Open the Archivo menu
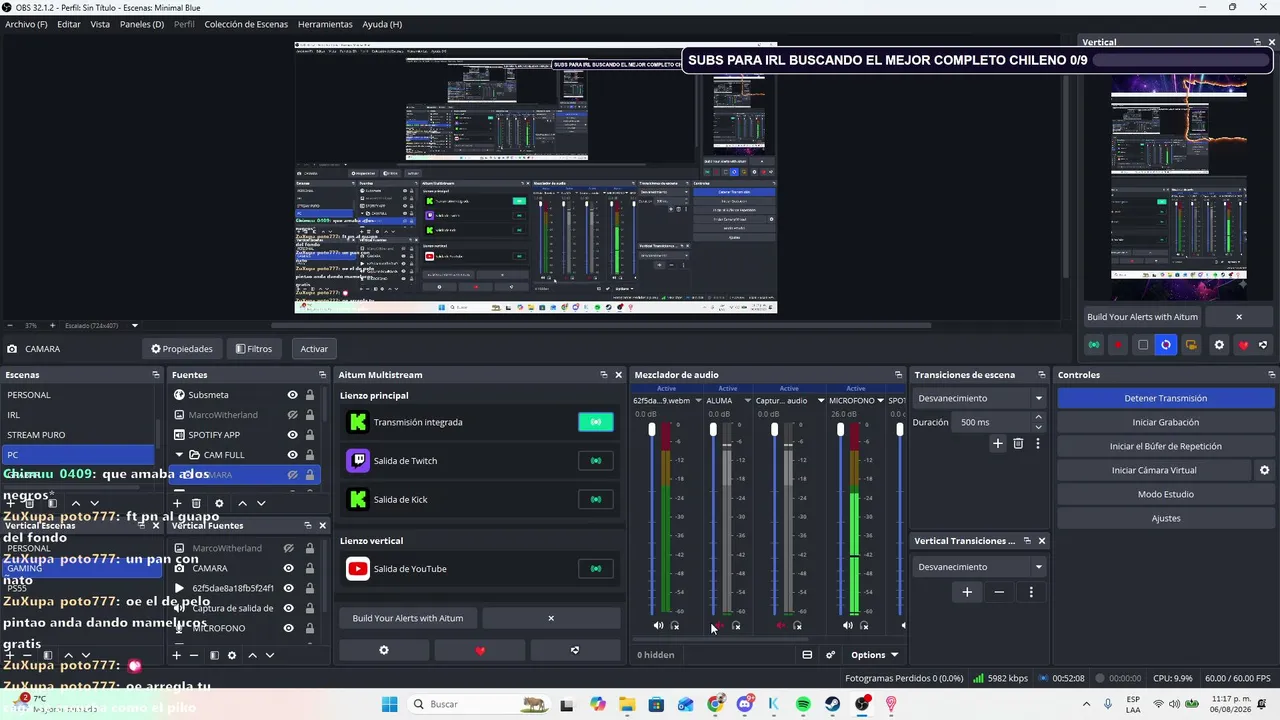This screenshot has height=720, width=1280. click(x=26, y=24)
